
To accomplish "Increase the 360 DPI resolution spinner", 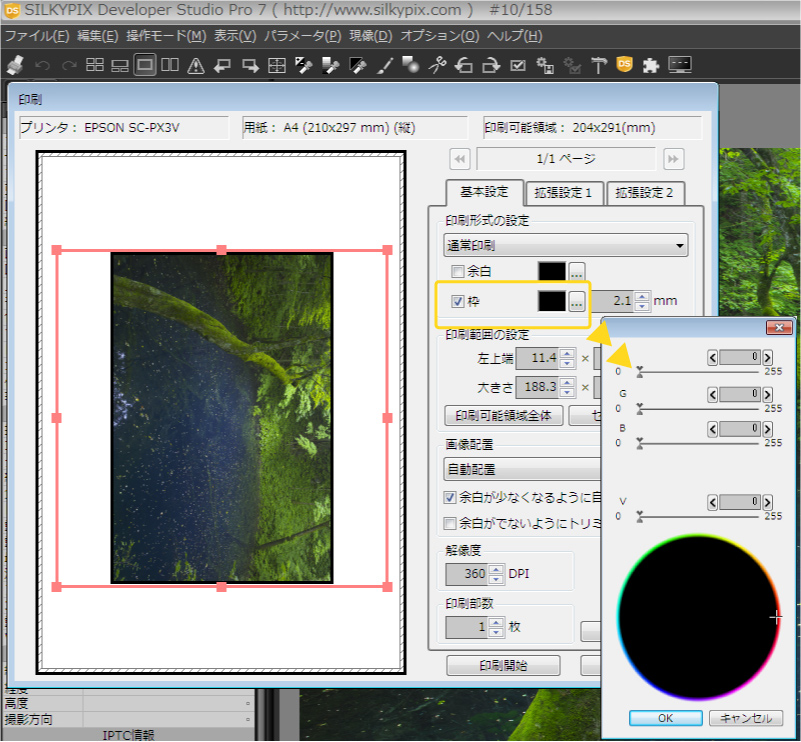I will pyautogui.click(x=496, y=569).
